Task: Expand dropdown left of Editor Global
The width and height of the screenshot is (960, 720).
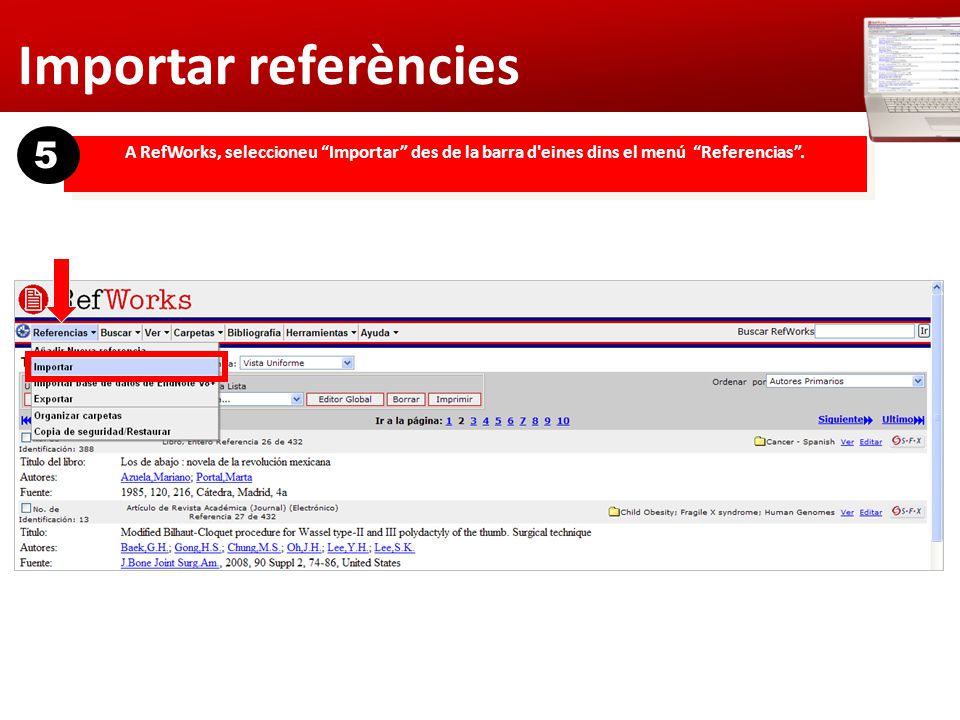Action: point(296,399)
